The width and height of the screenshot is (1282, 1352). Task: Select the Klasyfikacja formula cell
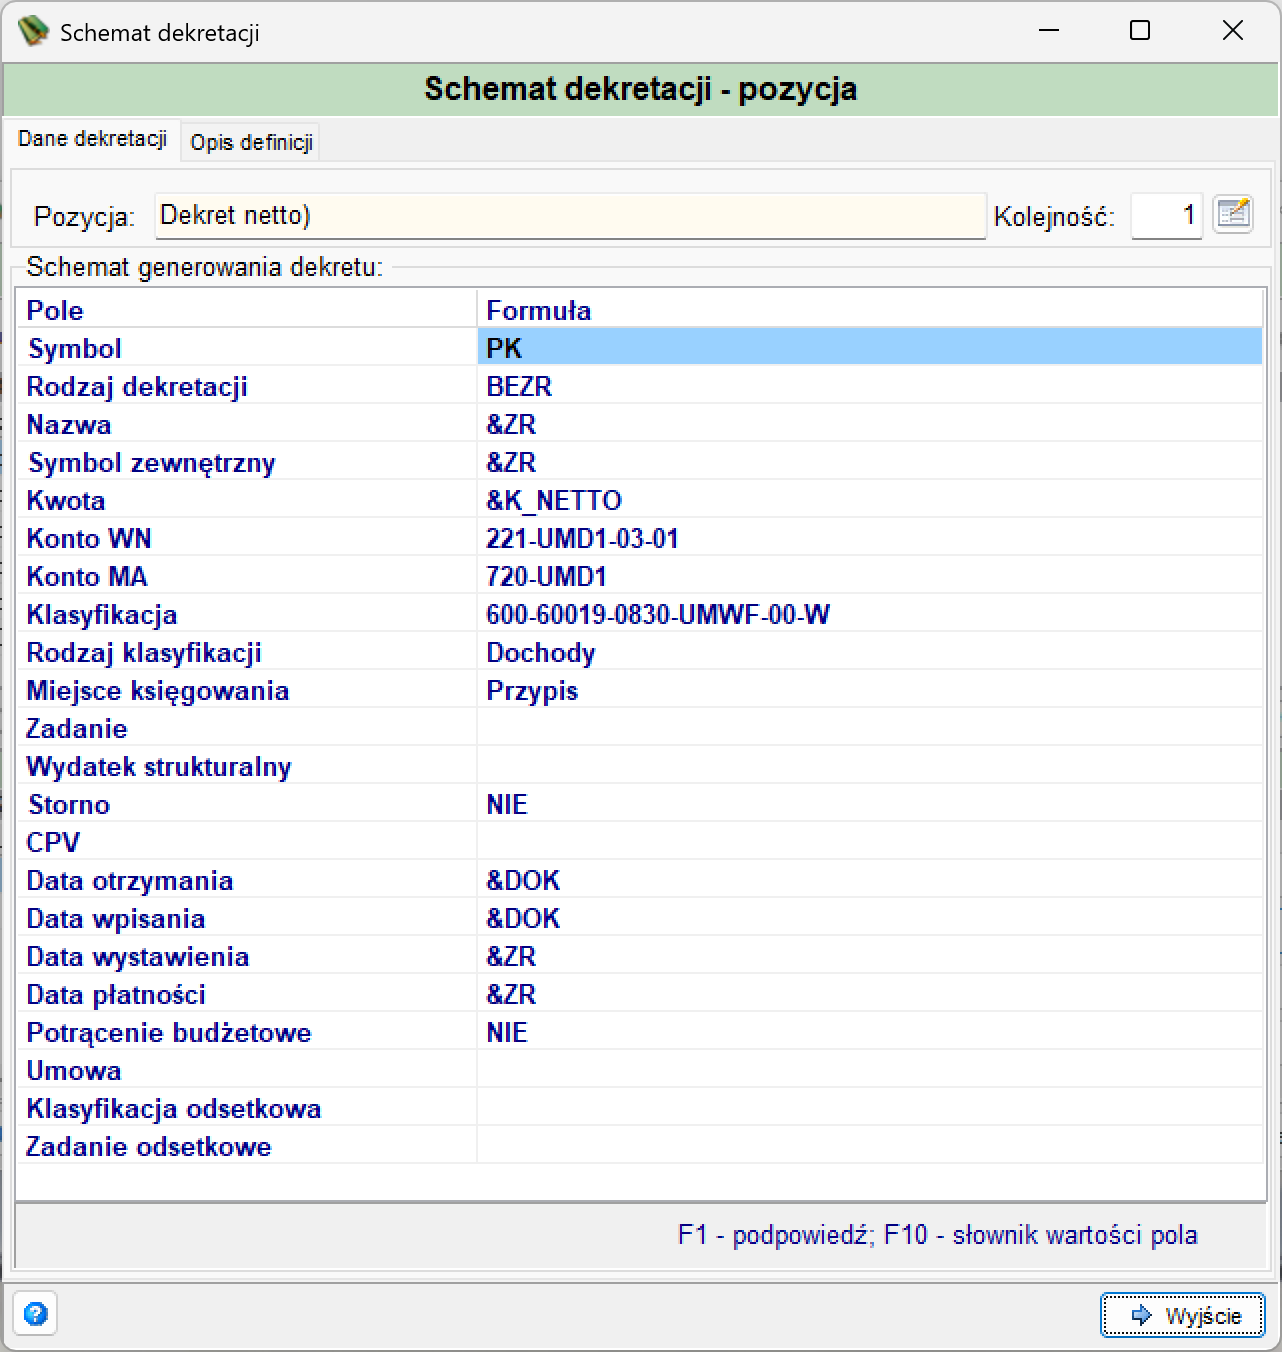[x=870, y=614]
